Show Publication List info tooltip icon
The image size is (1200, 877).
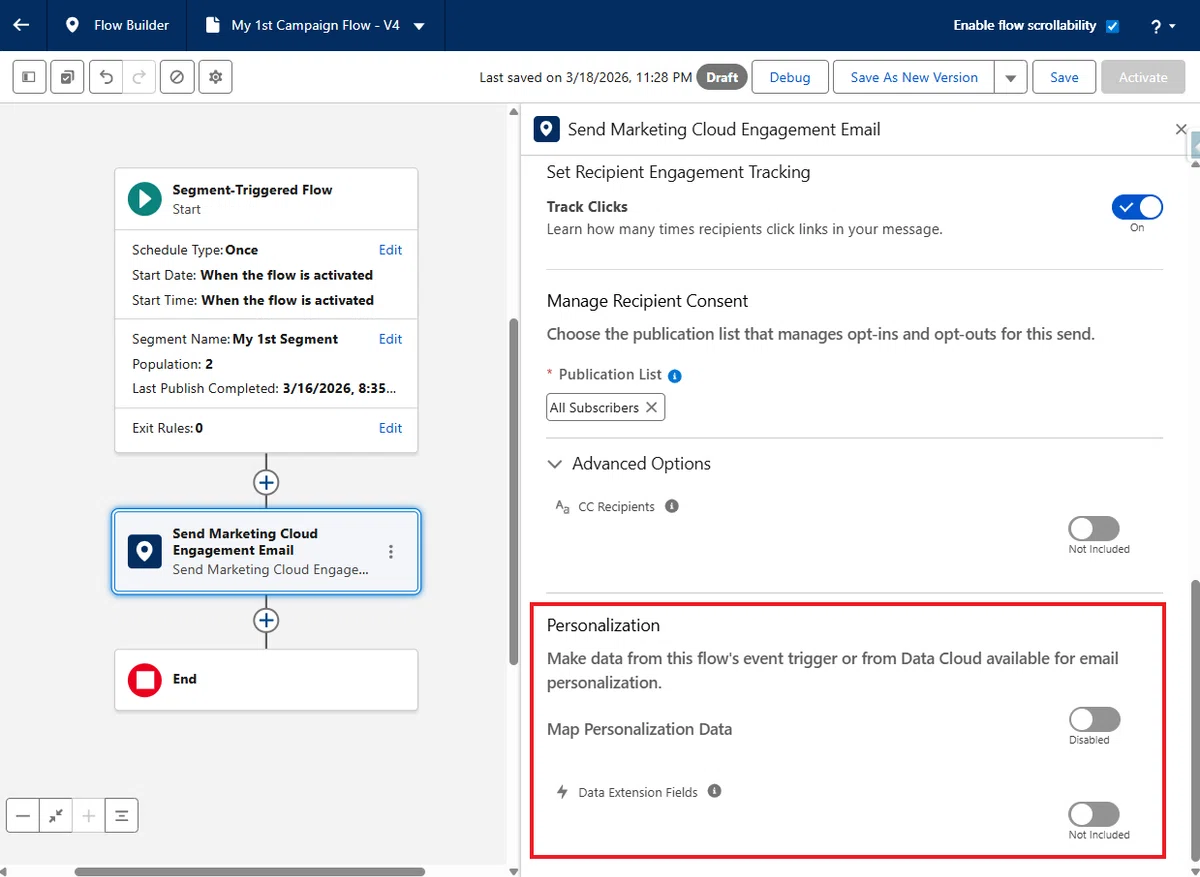click(x=675, y=376)
